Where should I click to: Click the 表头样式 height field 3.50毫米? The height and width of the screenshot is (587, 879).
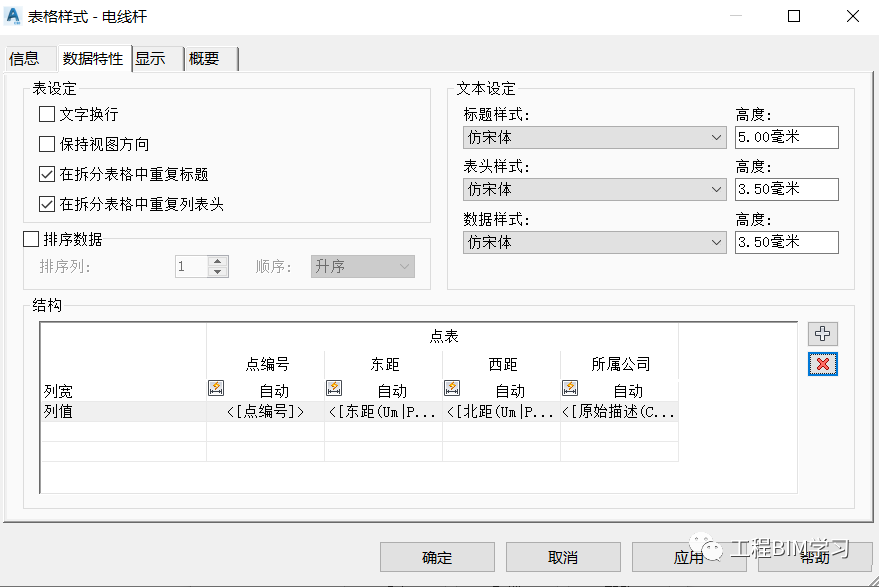tap(787, 189)
